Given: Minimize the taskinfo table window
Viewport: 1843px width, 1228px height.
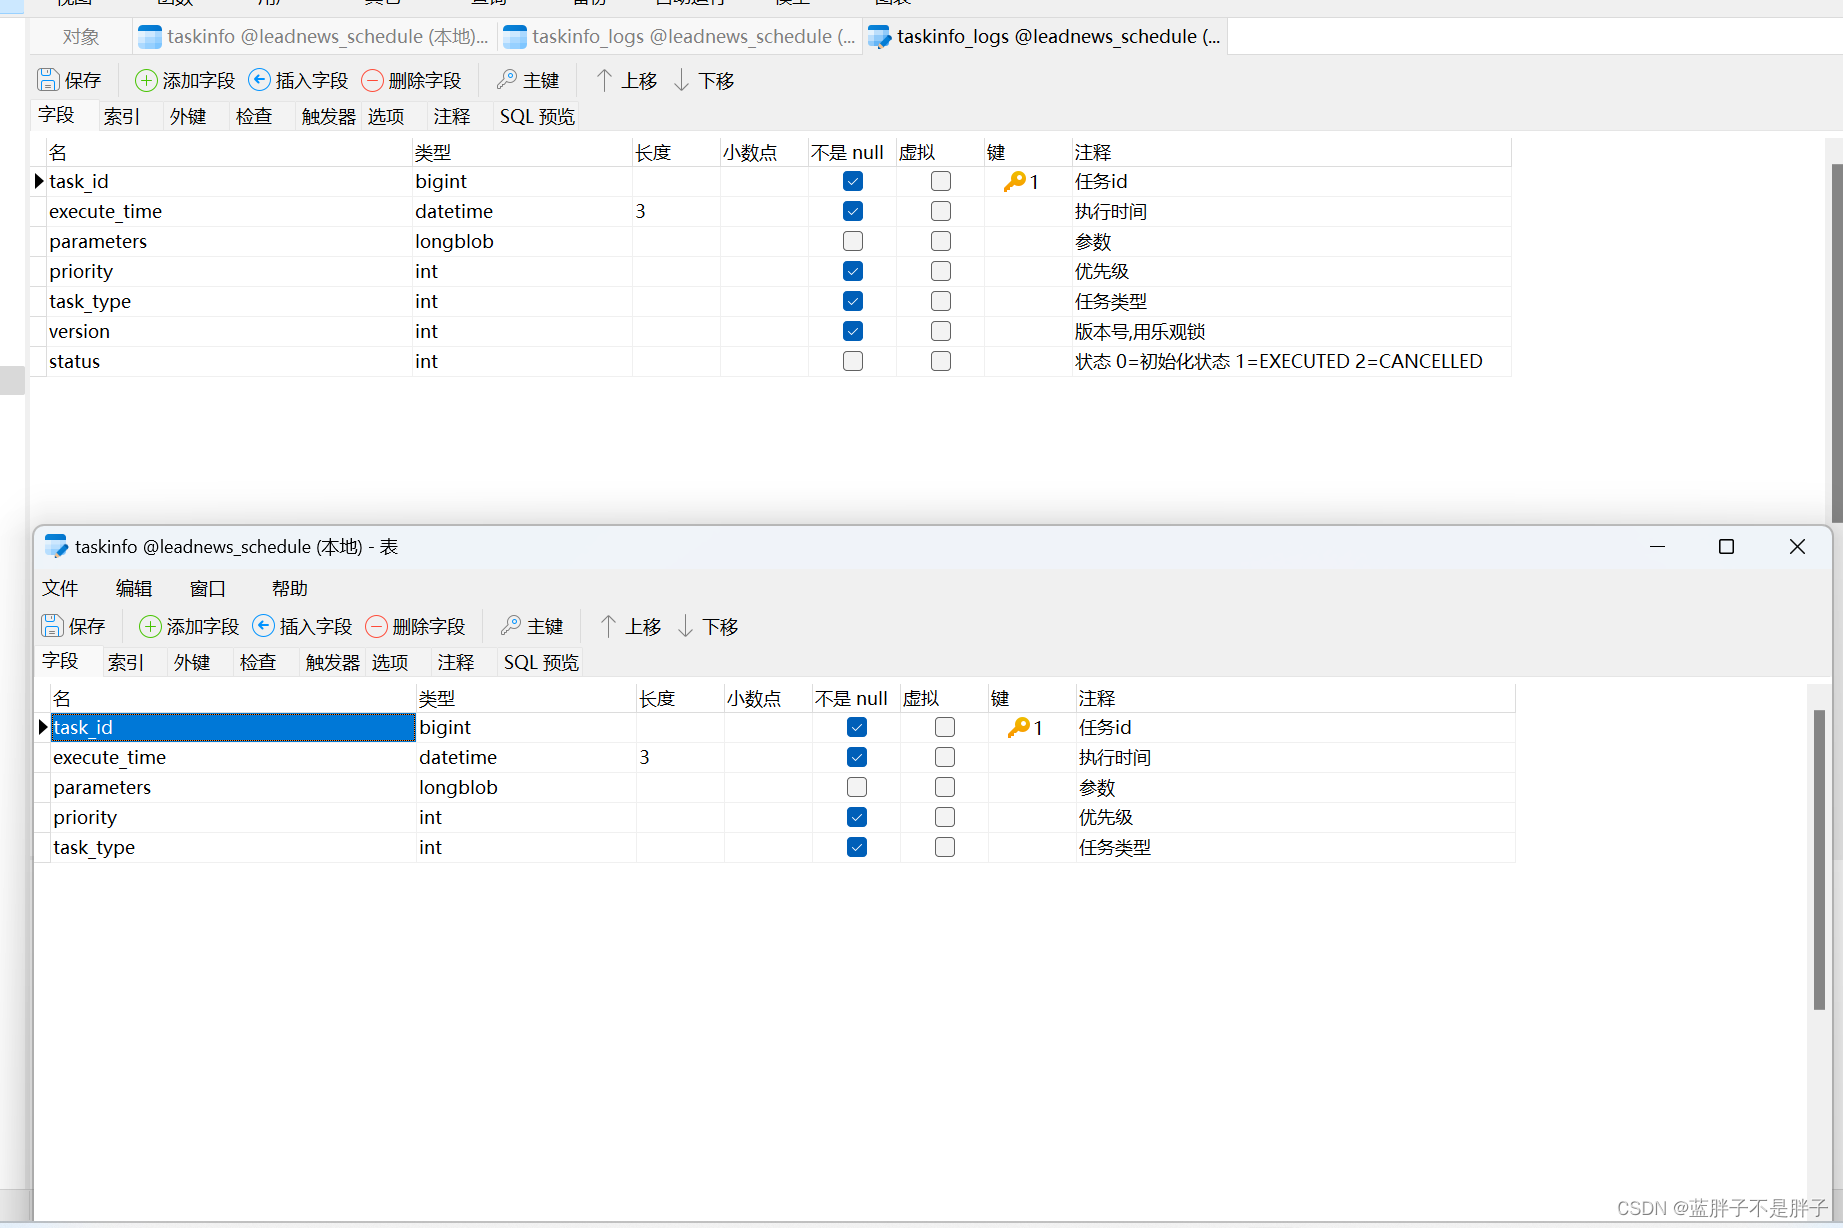Looking at the screenshot, I should pyautogui.click(x=1657, y=547).
